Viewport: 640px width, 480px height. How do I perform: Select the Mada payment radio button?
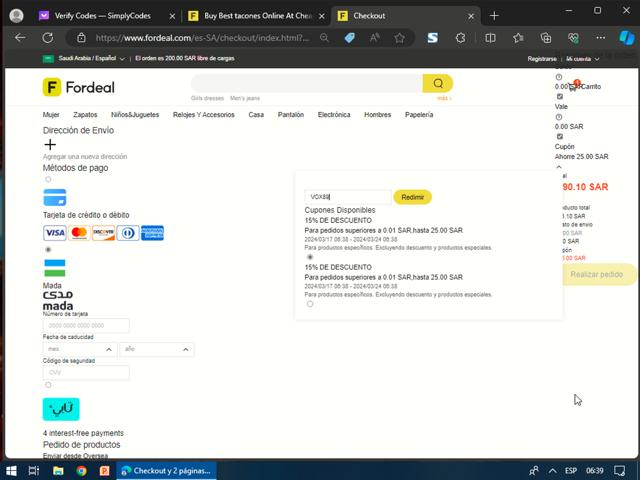[x=48, y=249]
